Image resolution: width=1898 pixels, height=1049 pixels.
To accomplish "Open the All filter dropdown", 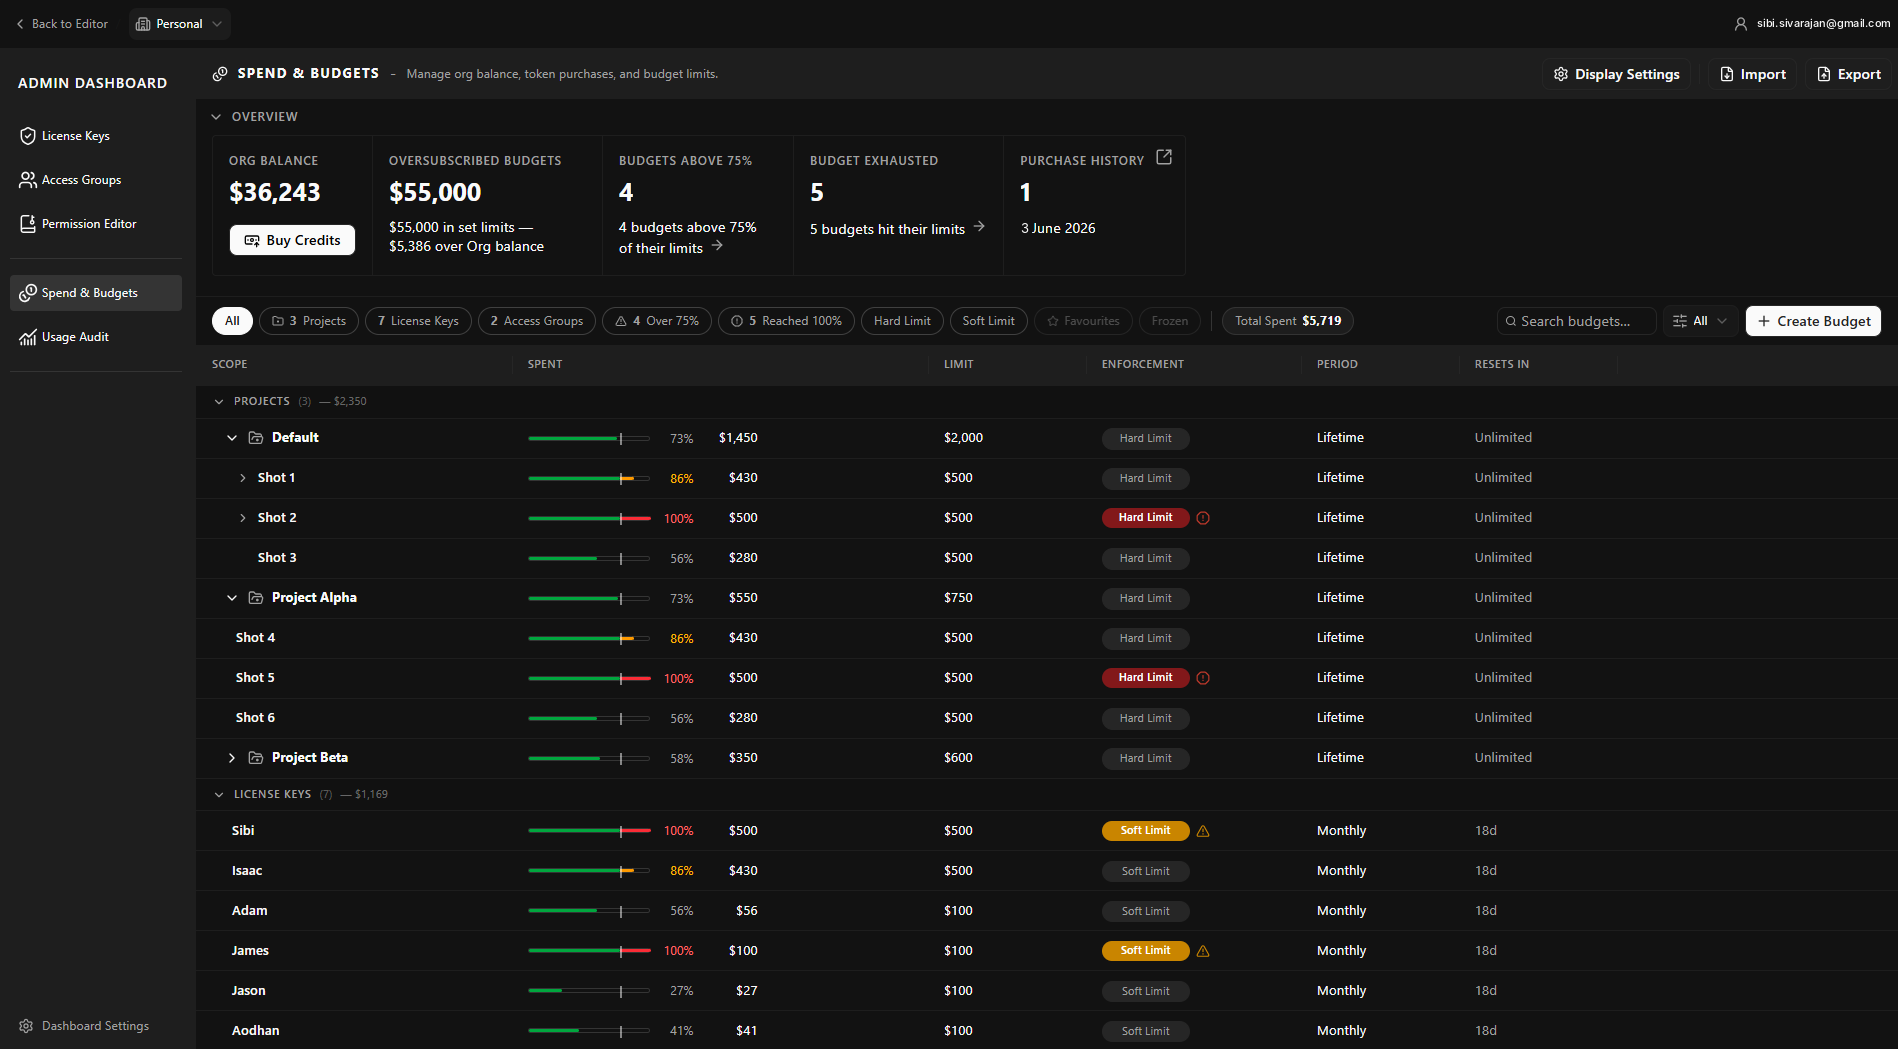I will tap(1700, 321).
